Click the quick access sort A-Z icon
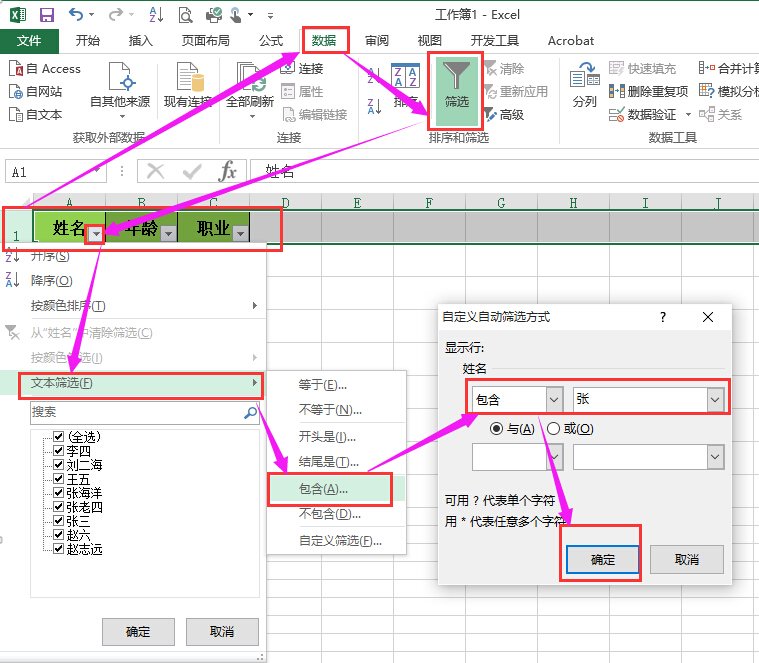Viewport: 759px width, 663px height. pos(156,15)
